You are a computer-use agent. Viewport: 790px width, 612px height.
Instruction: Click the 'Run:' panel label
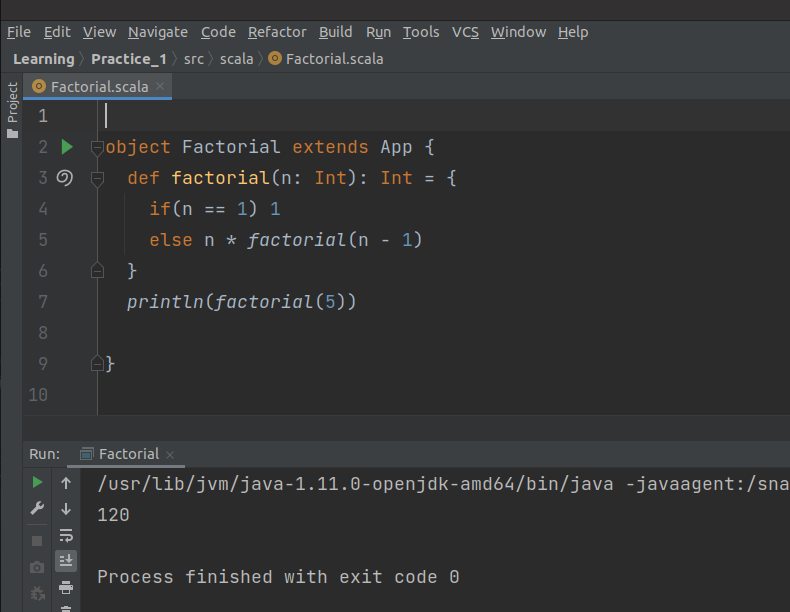[44, 454]
